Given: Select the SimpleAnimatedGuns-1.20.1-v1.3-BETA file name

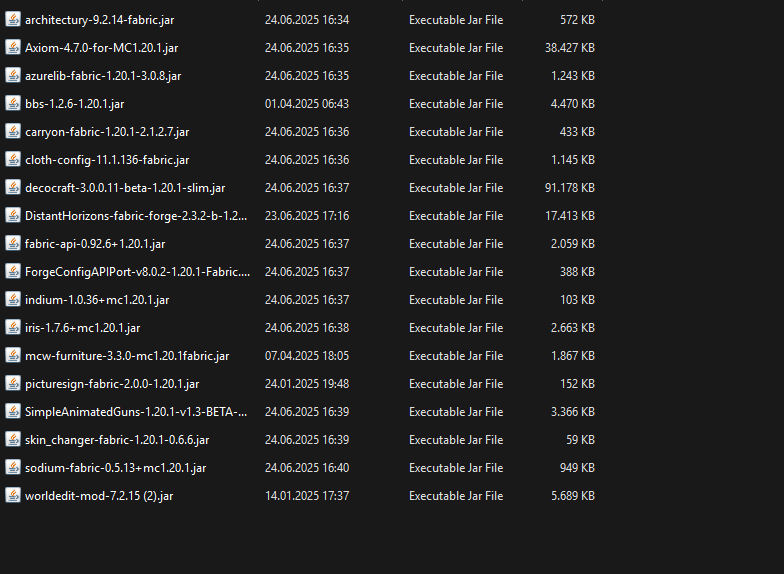Looking at the screenshot, I should pos(136,412).
